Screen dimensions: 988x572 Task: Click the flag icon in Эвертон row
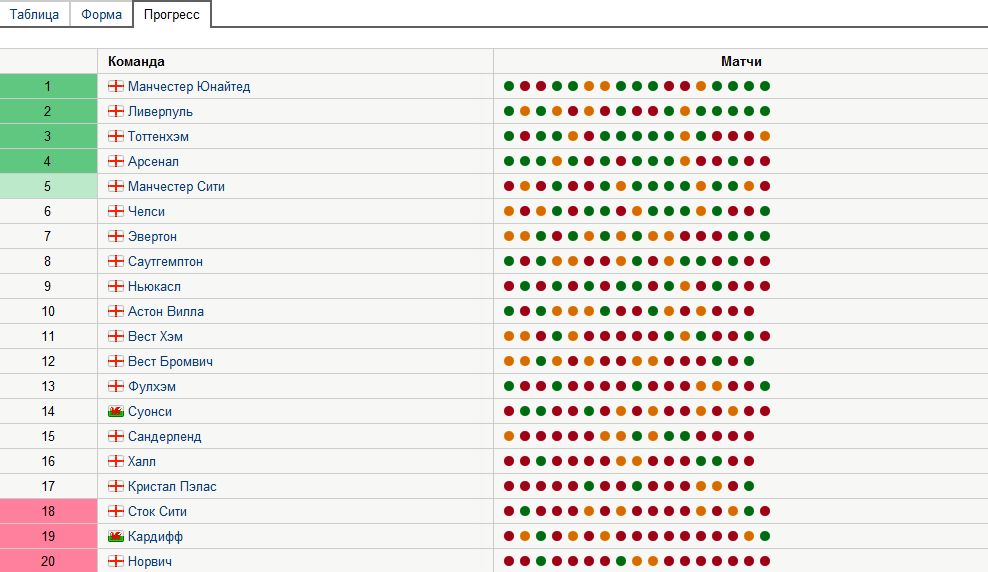point(116,236)
